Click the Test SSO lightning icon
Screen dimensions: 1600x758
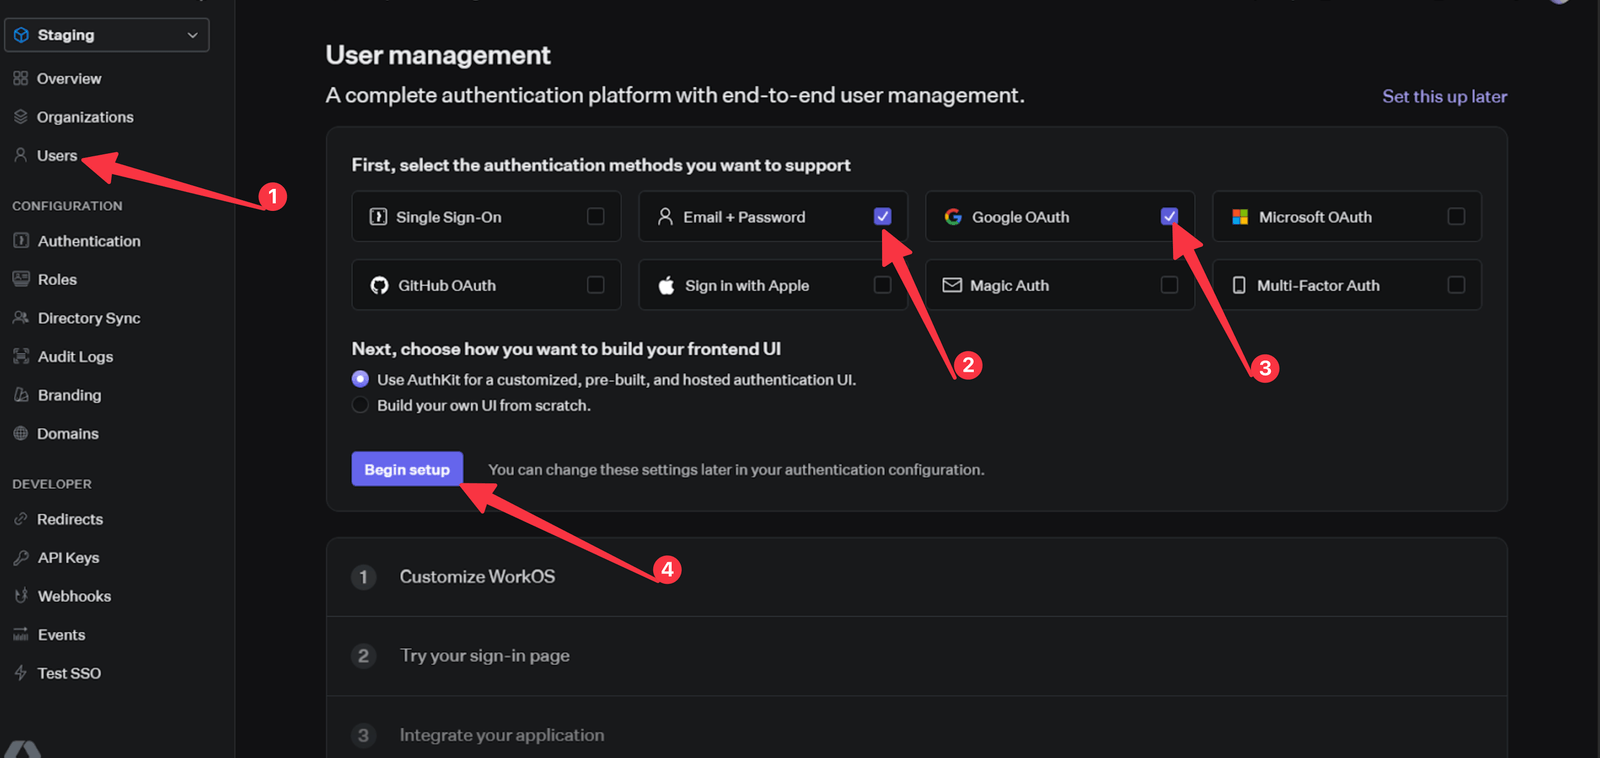20,673
